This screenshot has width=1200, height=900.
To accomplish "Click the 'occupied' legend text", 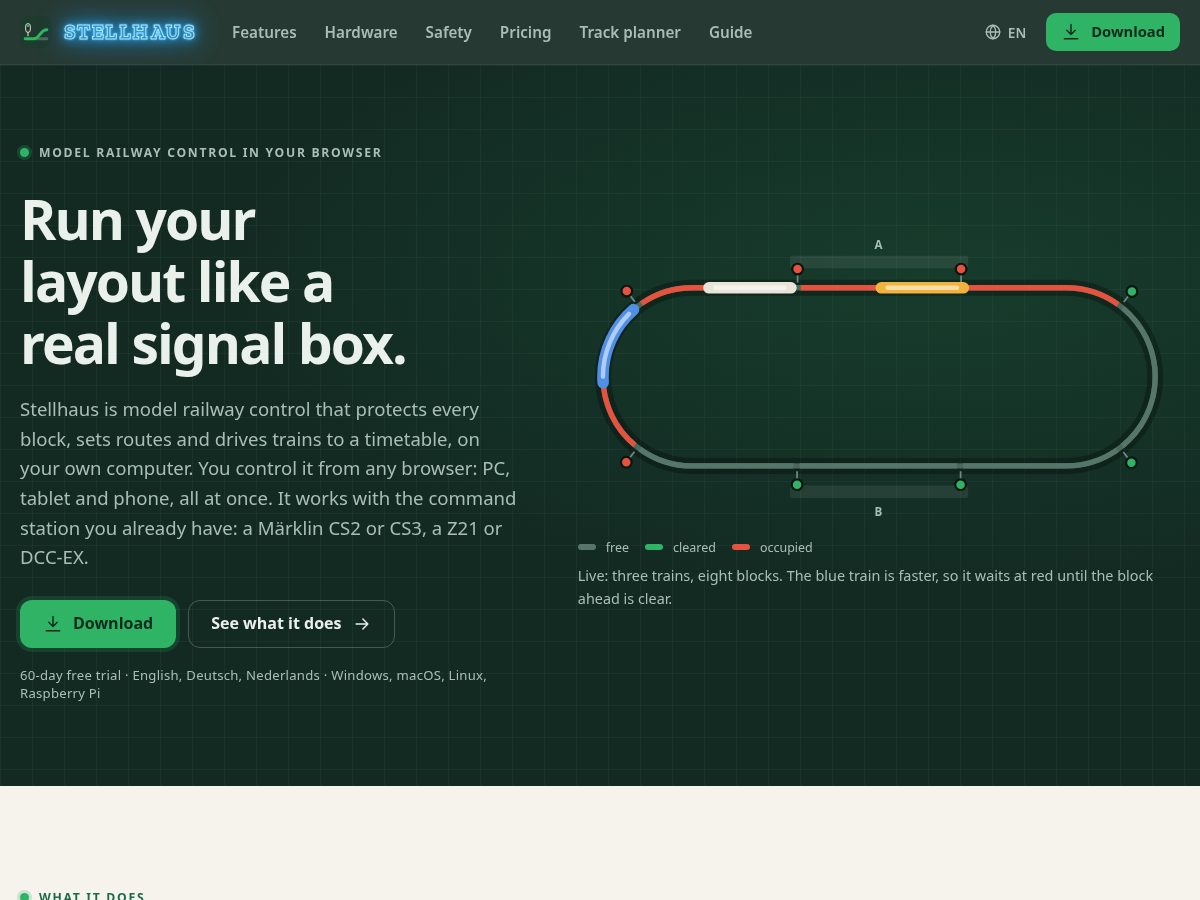I will [x=786, y=547].
